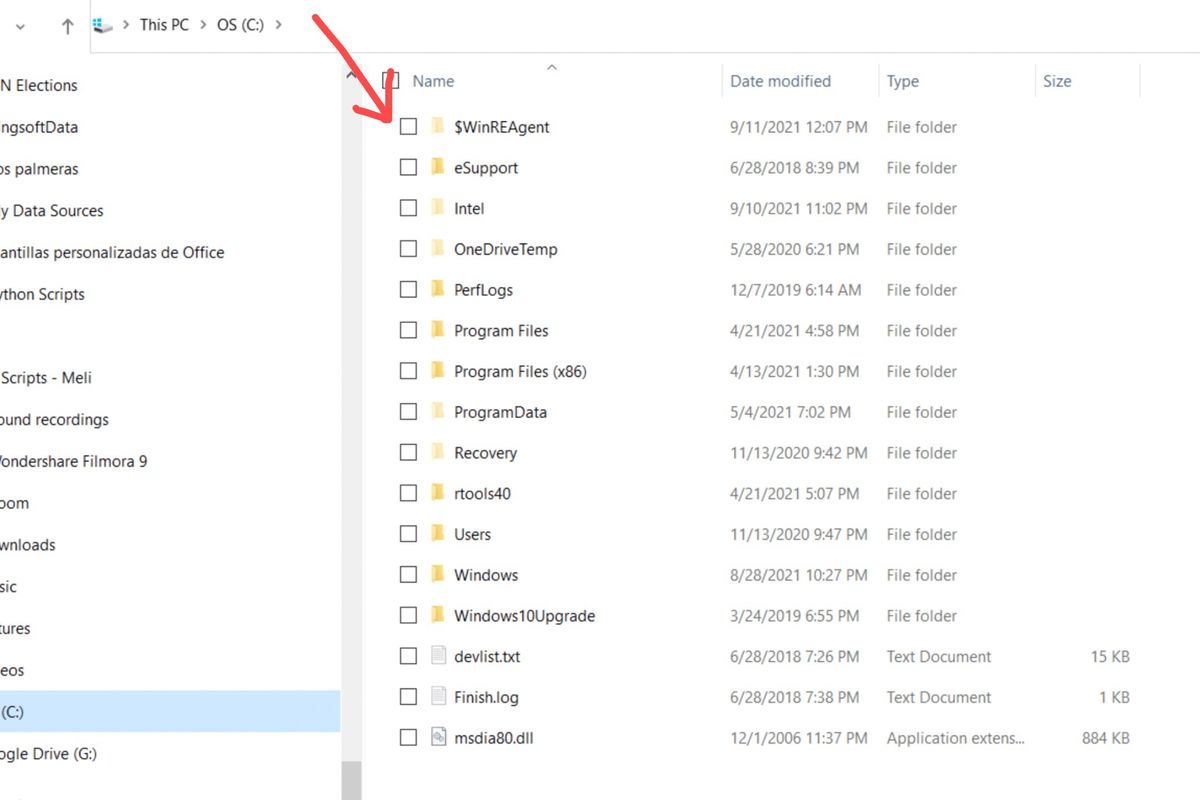
Task: Select Python Scripts in the sidebar
Action: [x=42, y=293]
